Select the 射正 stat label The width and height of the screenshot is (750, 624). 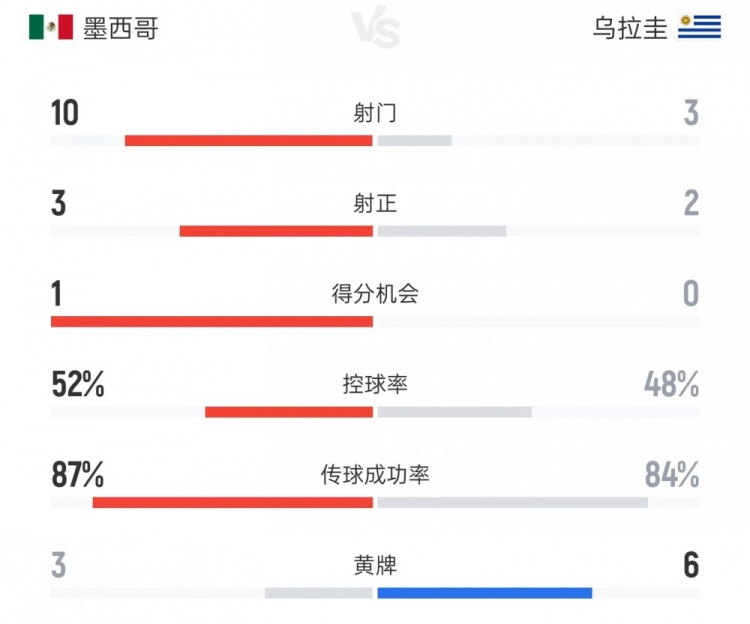click(x=375, y=204)
